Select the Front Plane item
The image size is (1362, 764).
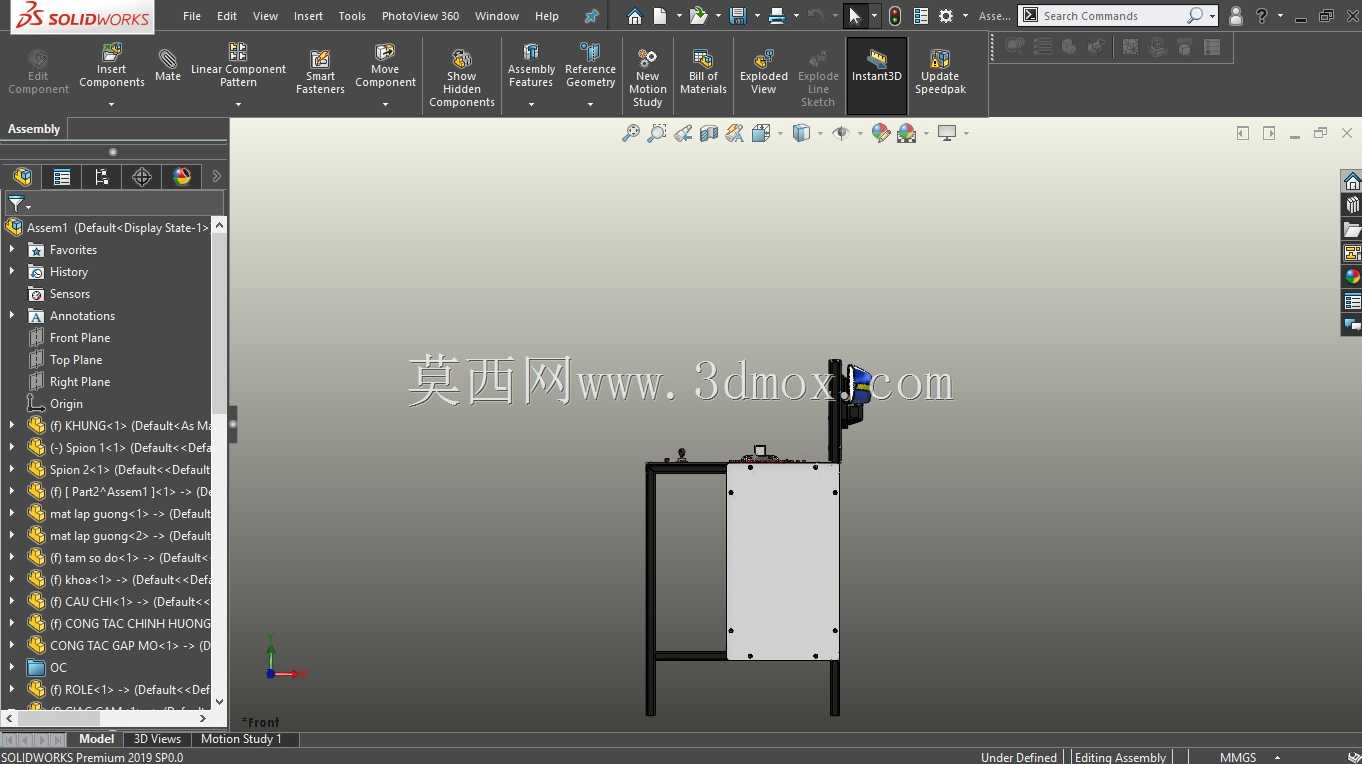[x=80, y=337]
